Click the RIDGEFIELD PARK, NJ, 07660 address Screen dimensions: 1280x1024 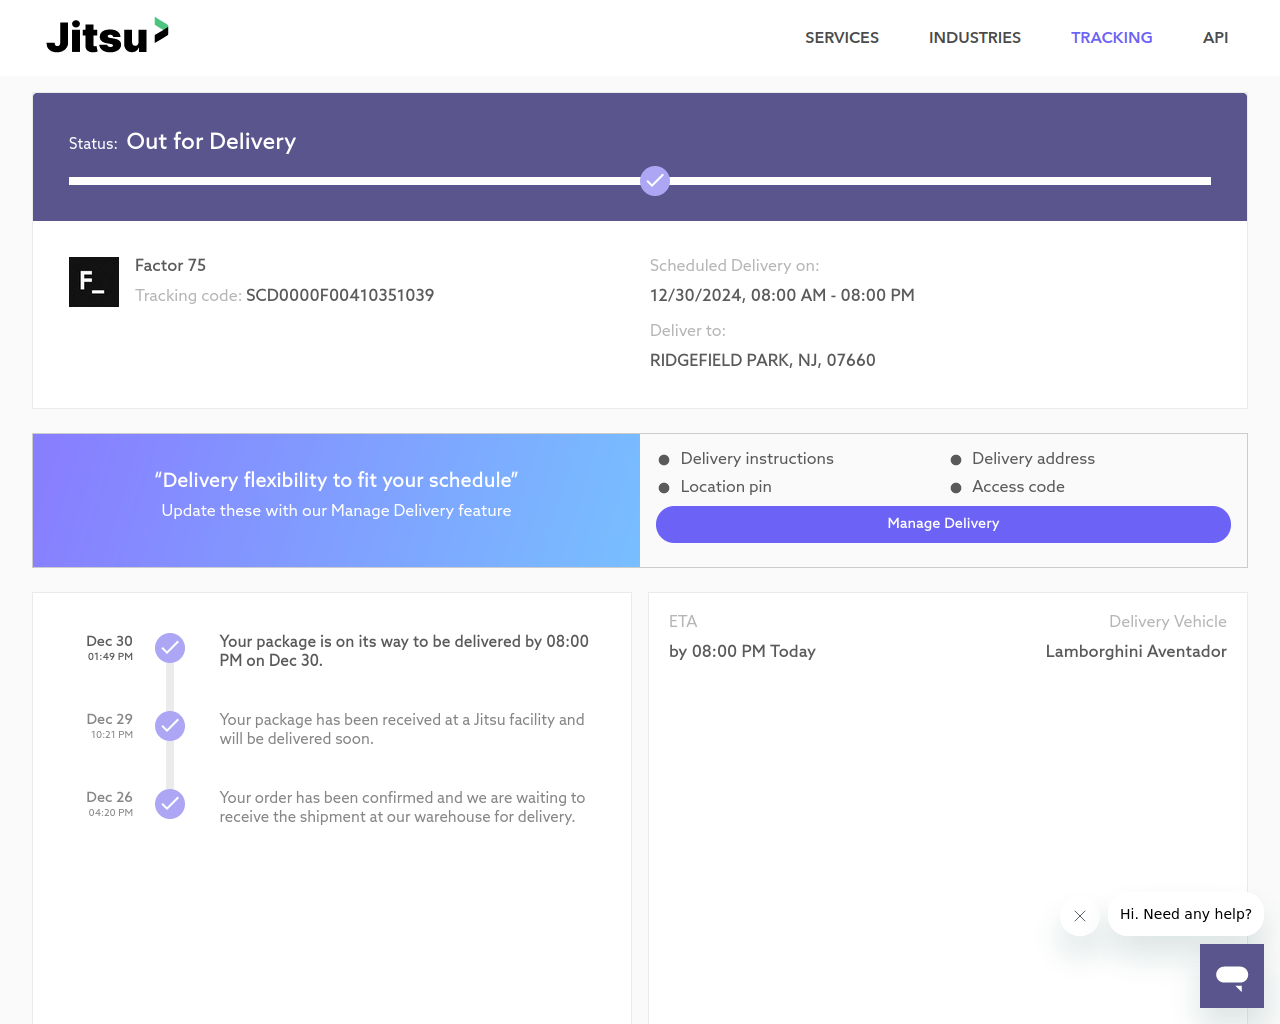pyautogui.click(x=763, y=360)
